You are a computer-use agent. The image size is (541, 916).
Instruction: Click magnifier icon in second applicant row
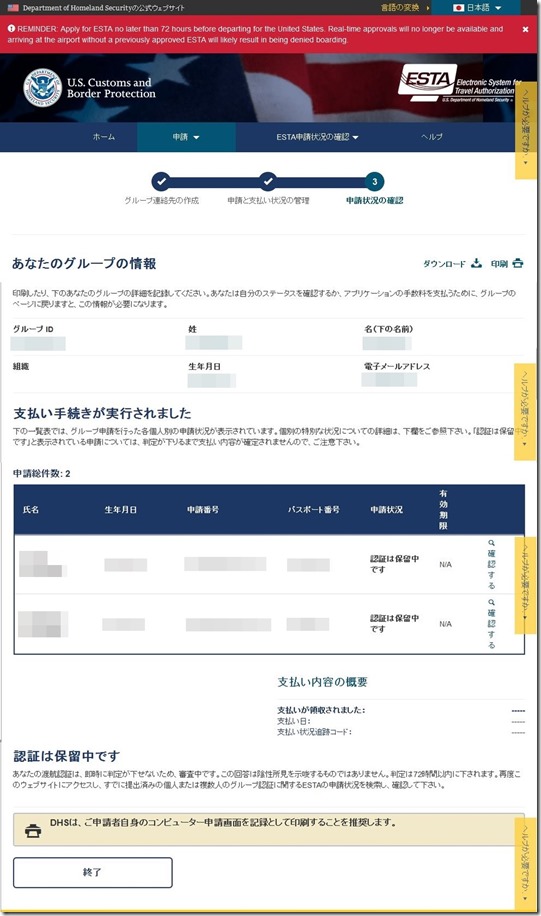pos(491,602)
